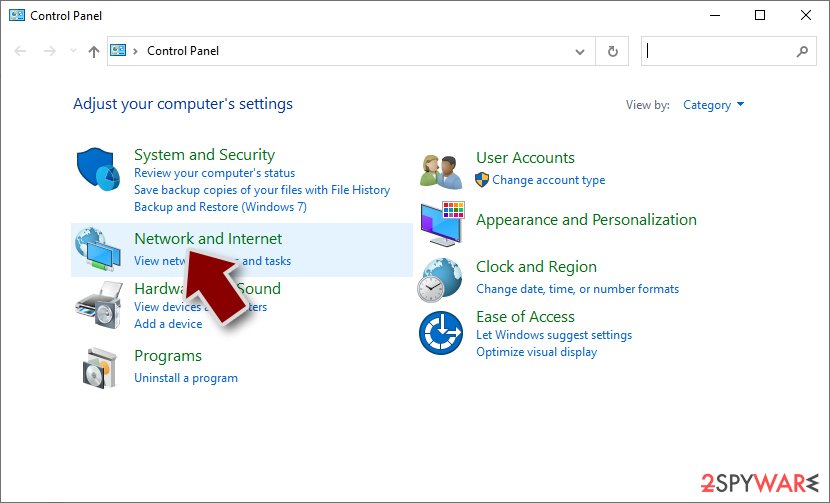Close the Control Panel window

(806, 15)
